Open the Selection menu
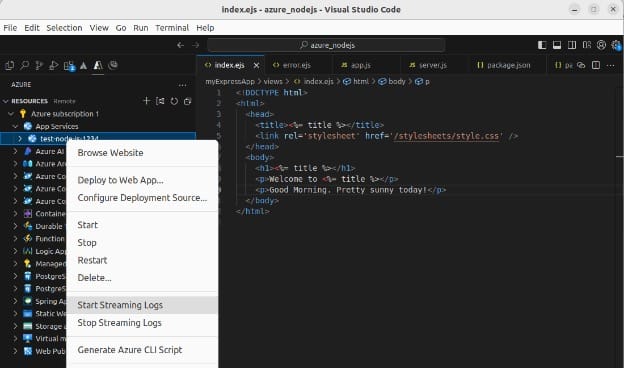 [x=64, y=28]
